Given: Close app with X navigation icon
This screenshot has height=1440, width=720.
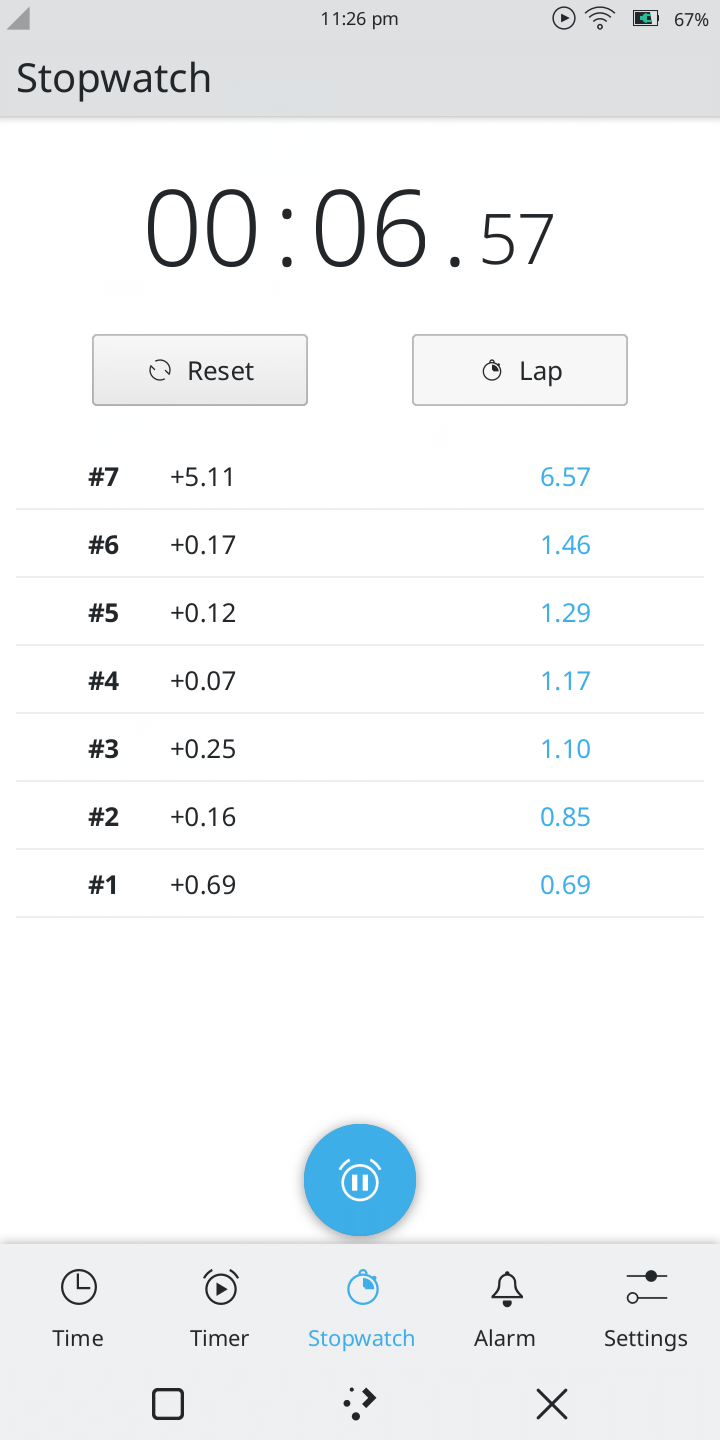Looking at the screenshot, I should click(x=552, y=1404).
